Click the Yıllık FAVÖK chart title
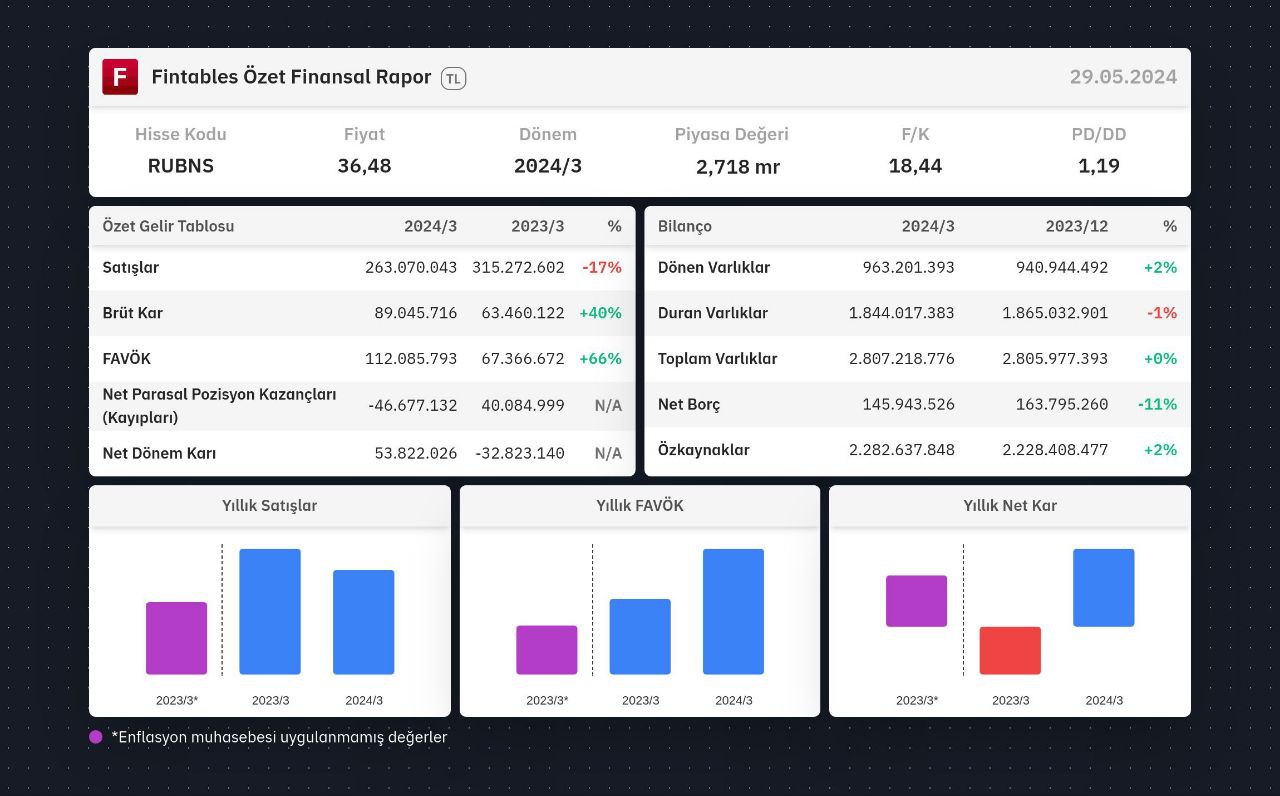 (x=640, y=506)
